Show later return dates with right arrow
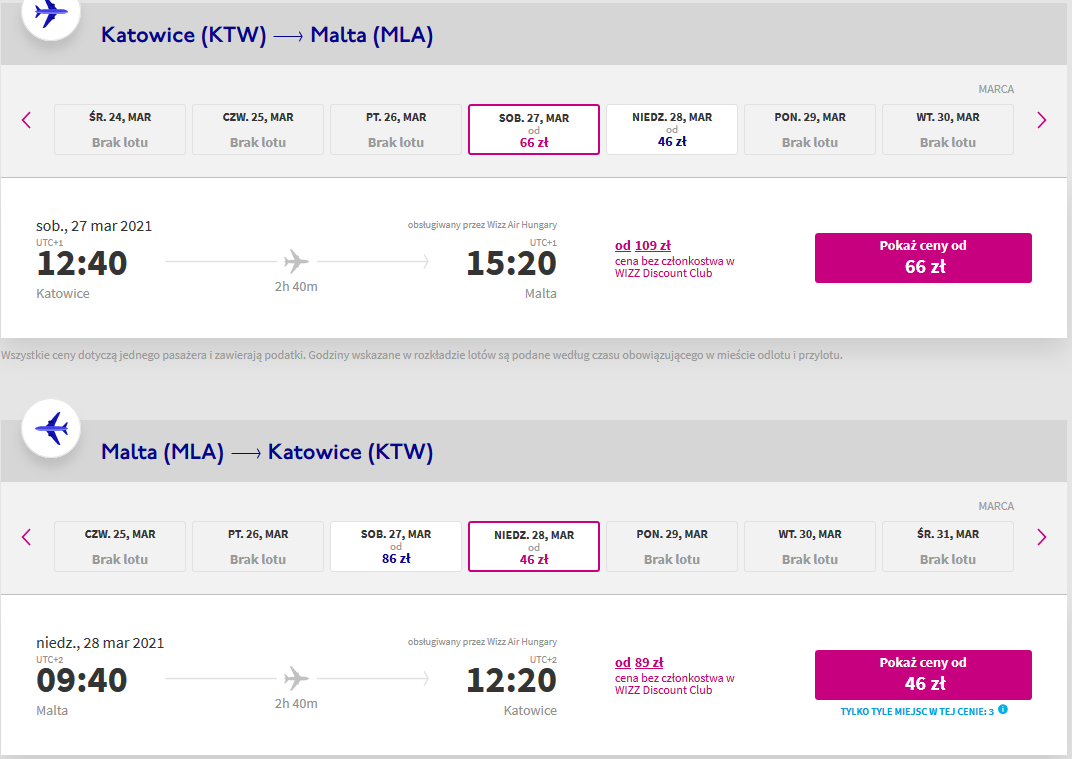 pyautogui.click(x=1041, y=537)
